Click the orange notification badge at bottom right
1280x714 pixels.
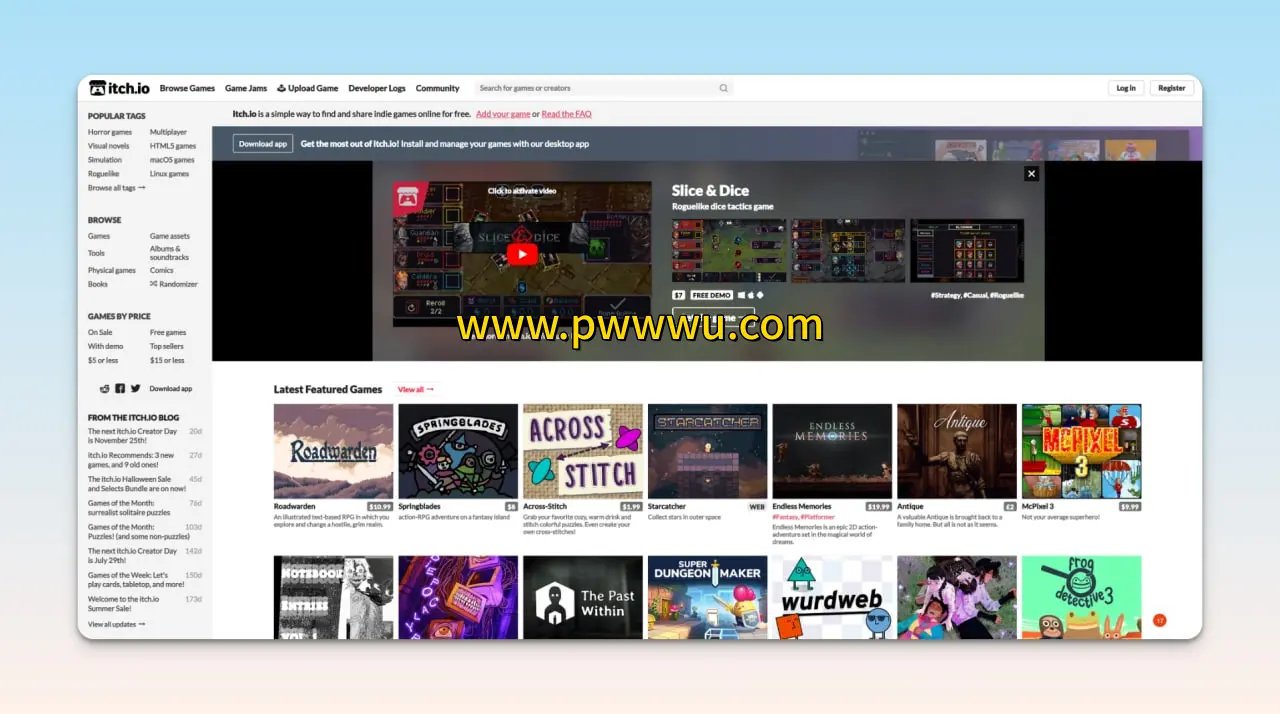pos(1160,620)
